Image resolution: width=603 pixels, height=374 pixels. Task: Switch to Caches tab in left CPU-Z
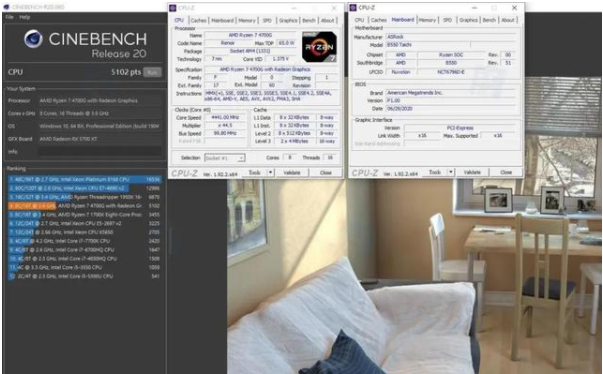pyautogui.click(x=198, y=20)
